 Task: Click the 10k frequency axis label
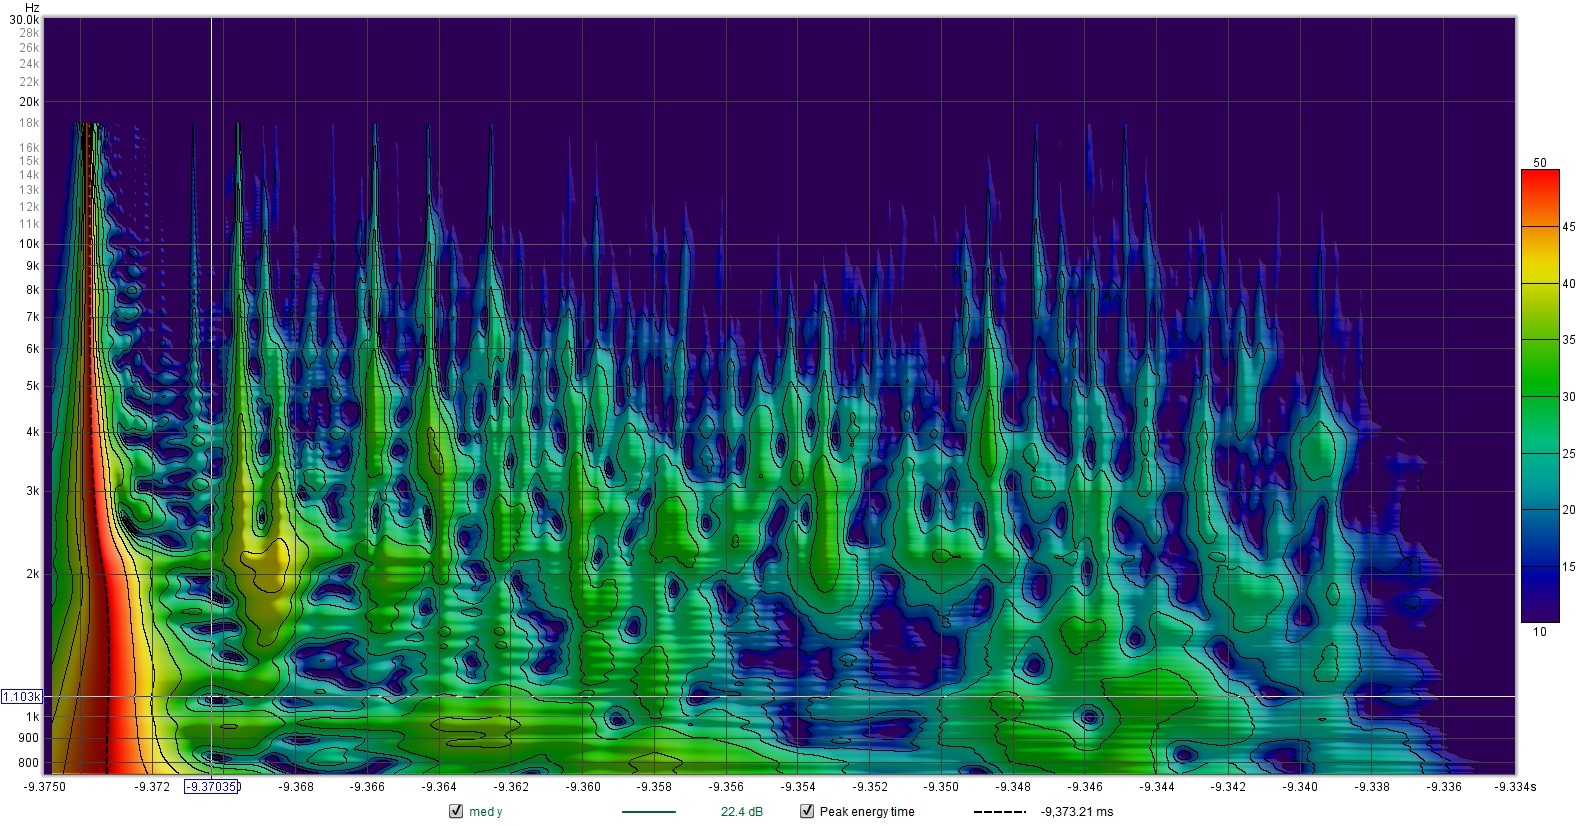tap(29, 244)
